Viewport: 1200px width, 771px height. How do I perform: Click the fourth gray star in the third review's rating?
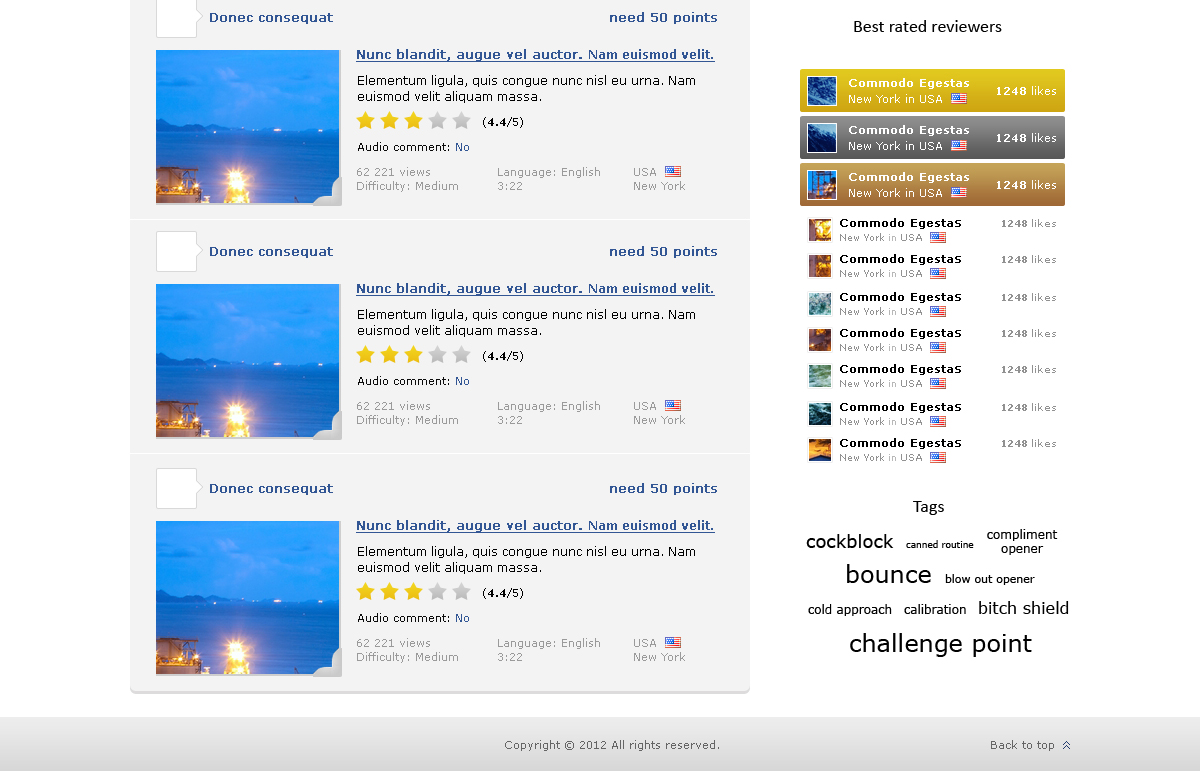437,592
